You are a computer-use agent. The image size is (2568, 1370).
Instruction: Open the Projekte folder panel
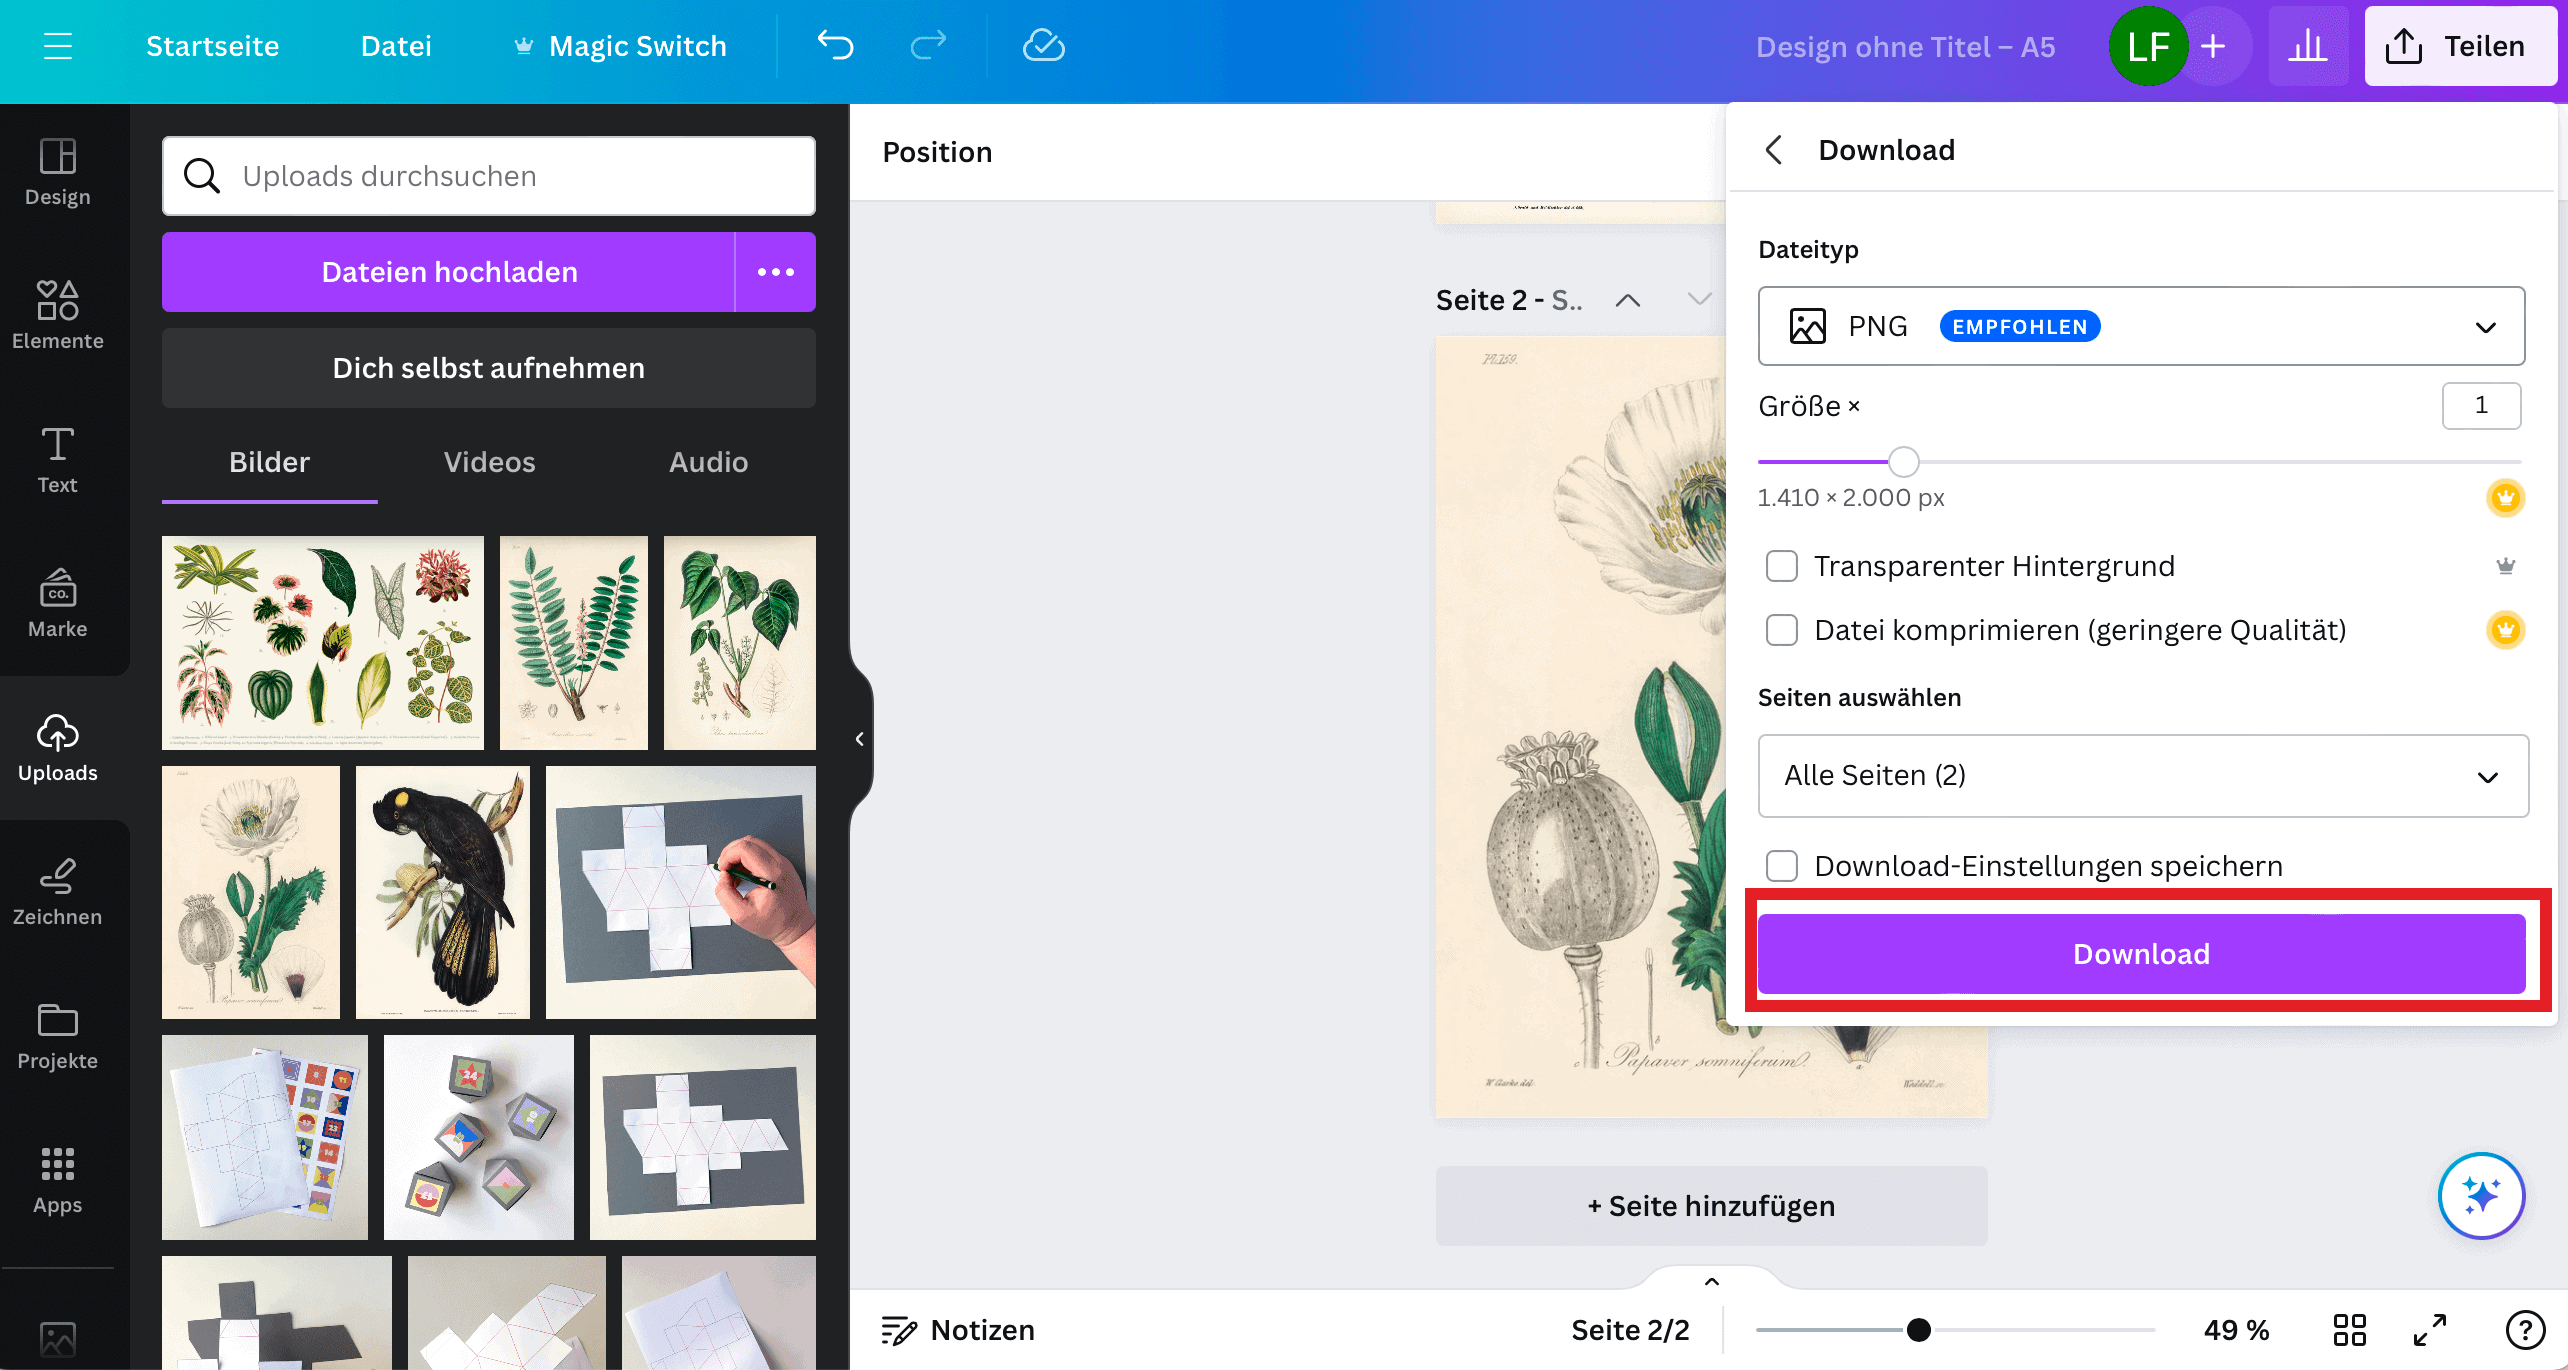tap(58, 1036)
